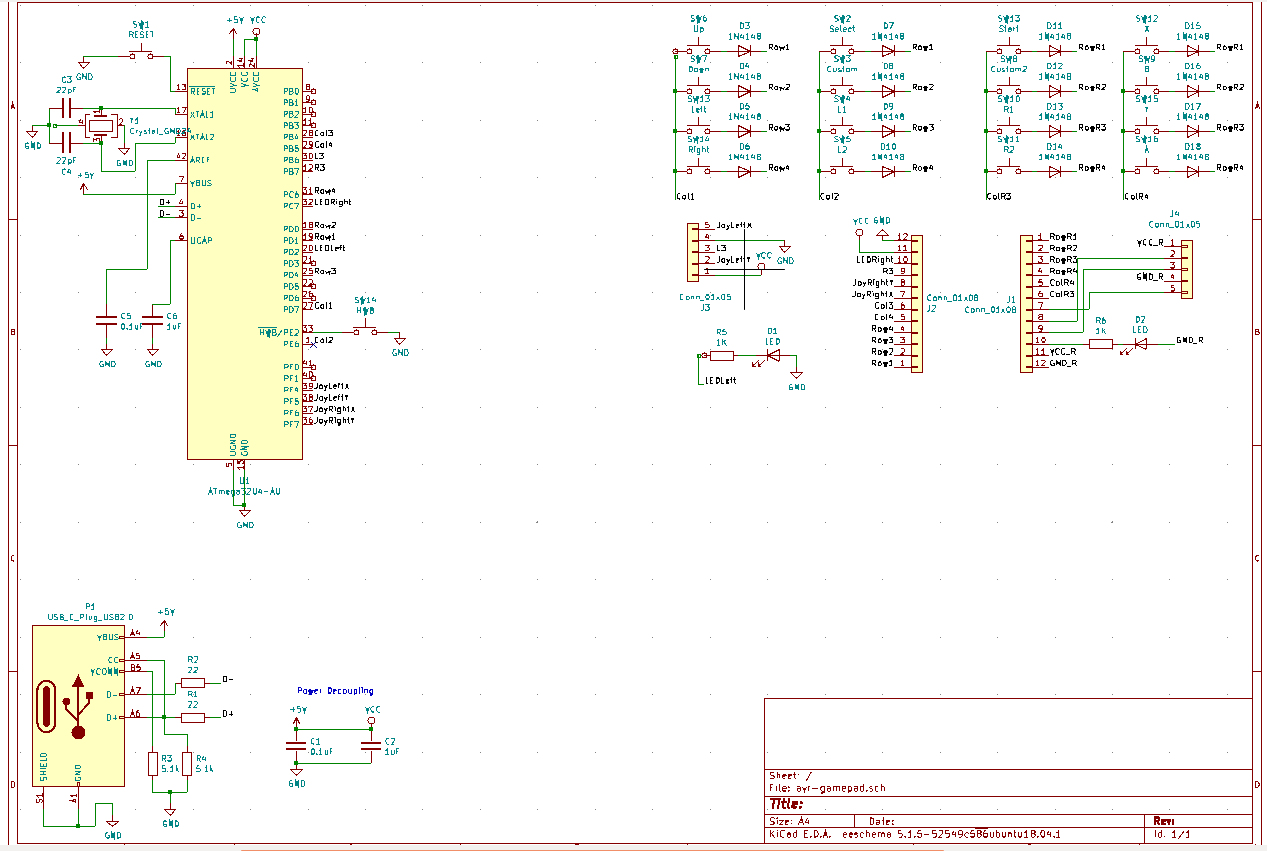Select the J4 Conn_01x05 connector
Viewport: 1267px width, 851px height.
click(1186, 268)
